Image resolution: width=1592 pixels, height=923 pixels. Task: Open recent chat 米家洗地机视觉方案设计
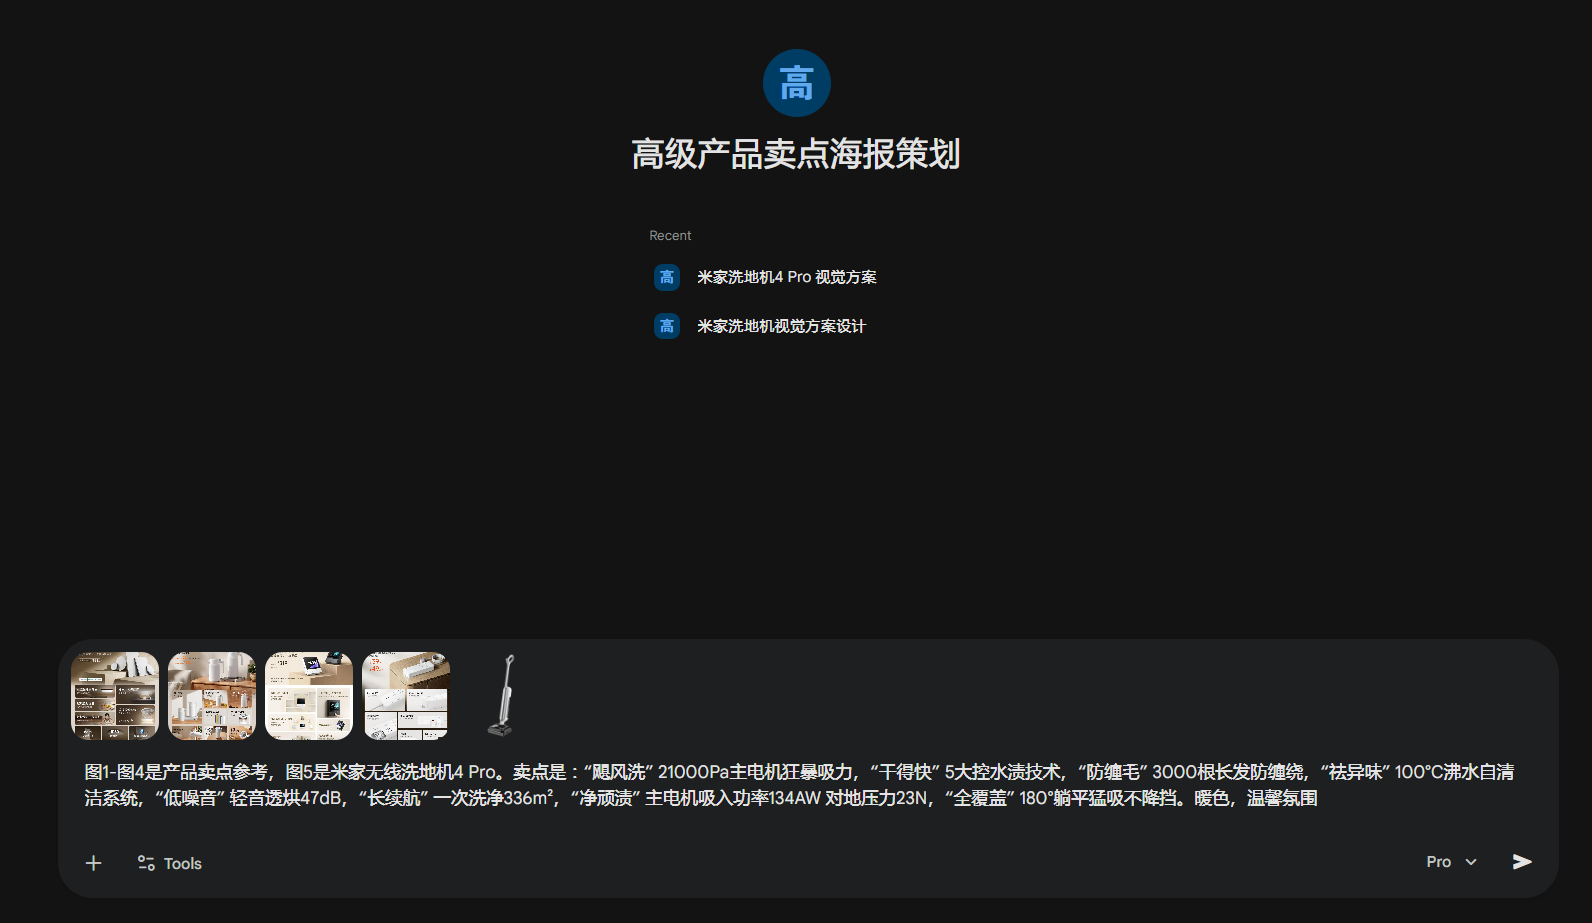coord(781,326)
